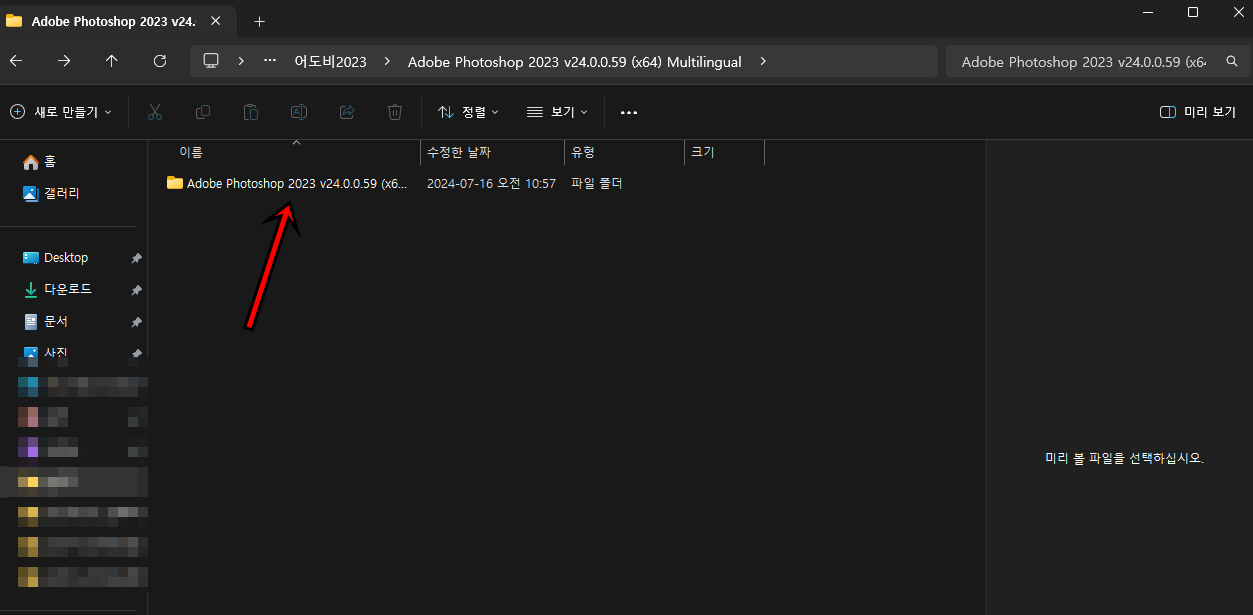Screen dimensions: 1253x615
Task: Refresh the current folder view
Action: [160, 61]
